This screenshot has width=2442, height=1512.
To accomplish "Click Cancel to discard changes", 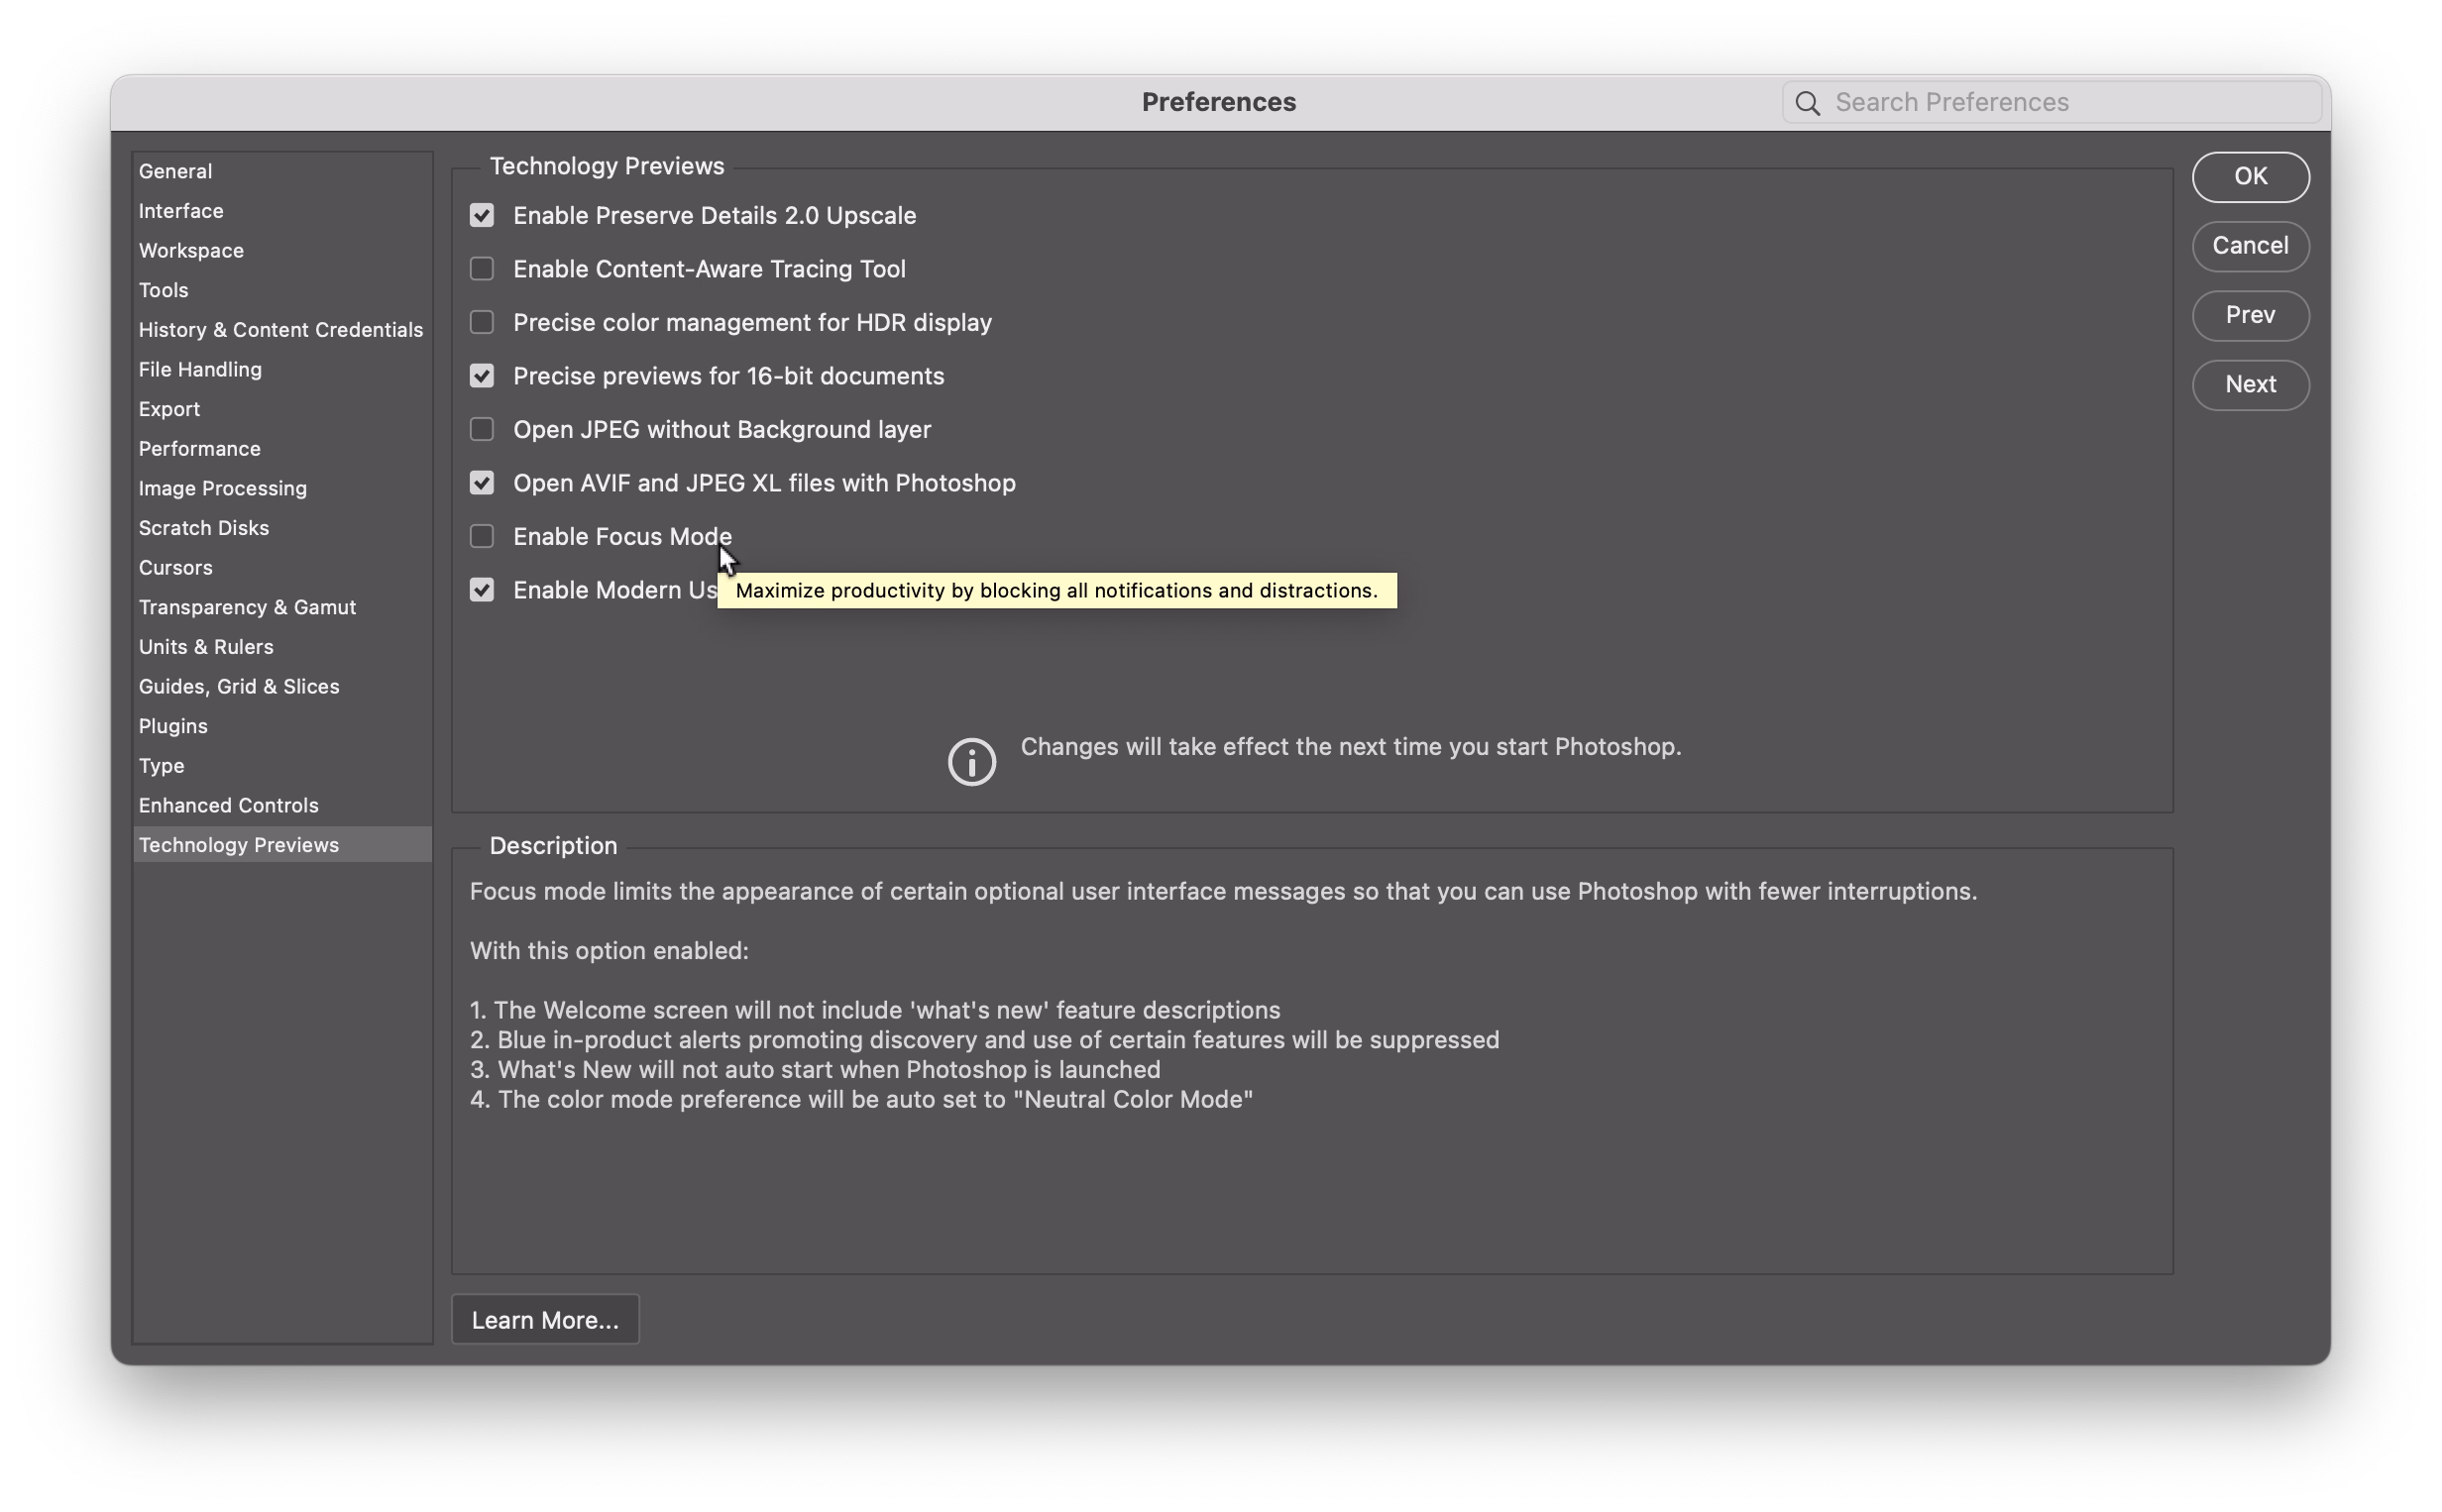I will click(2249, 246).
